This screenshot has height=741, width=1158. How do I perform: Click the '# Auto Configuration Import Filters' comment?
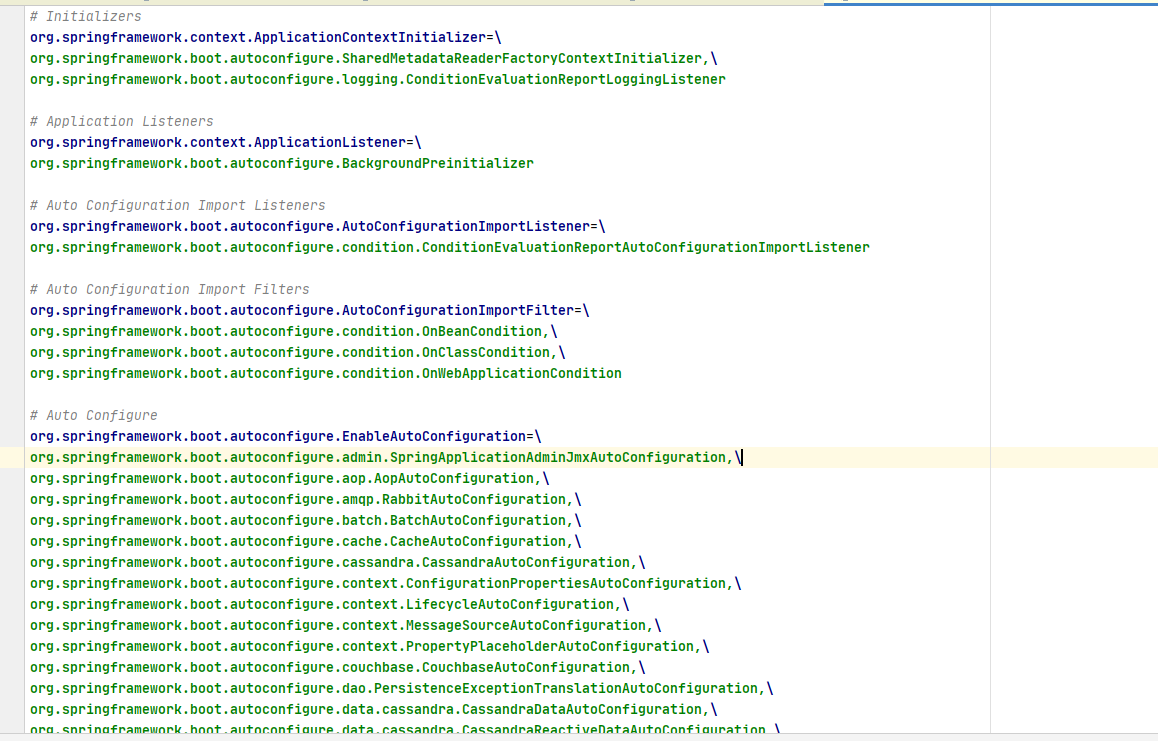pos(170,290)
